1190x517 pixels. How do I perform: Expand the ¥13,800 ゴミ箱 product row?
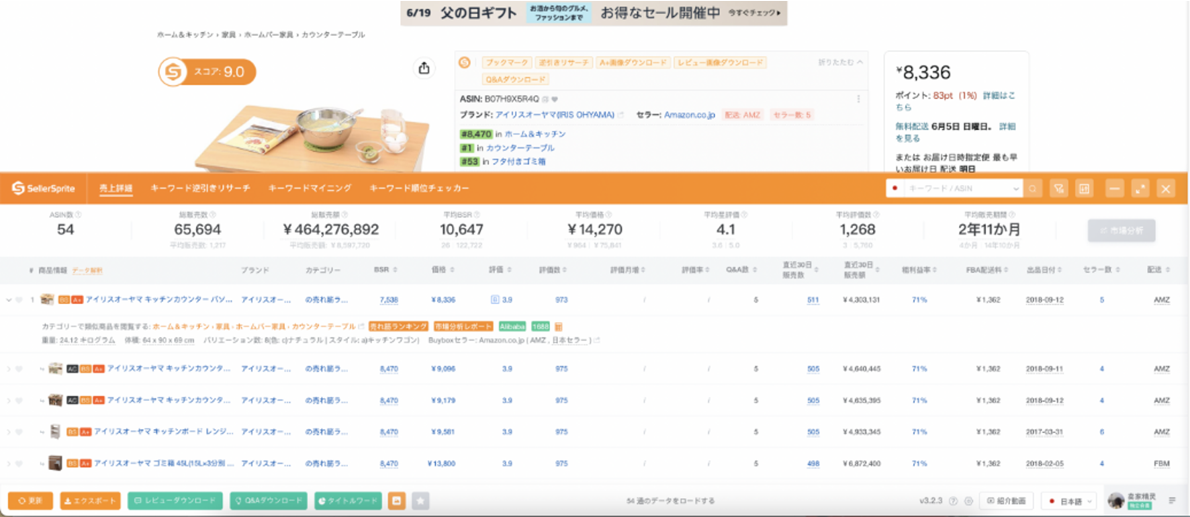8,463
